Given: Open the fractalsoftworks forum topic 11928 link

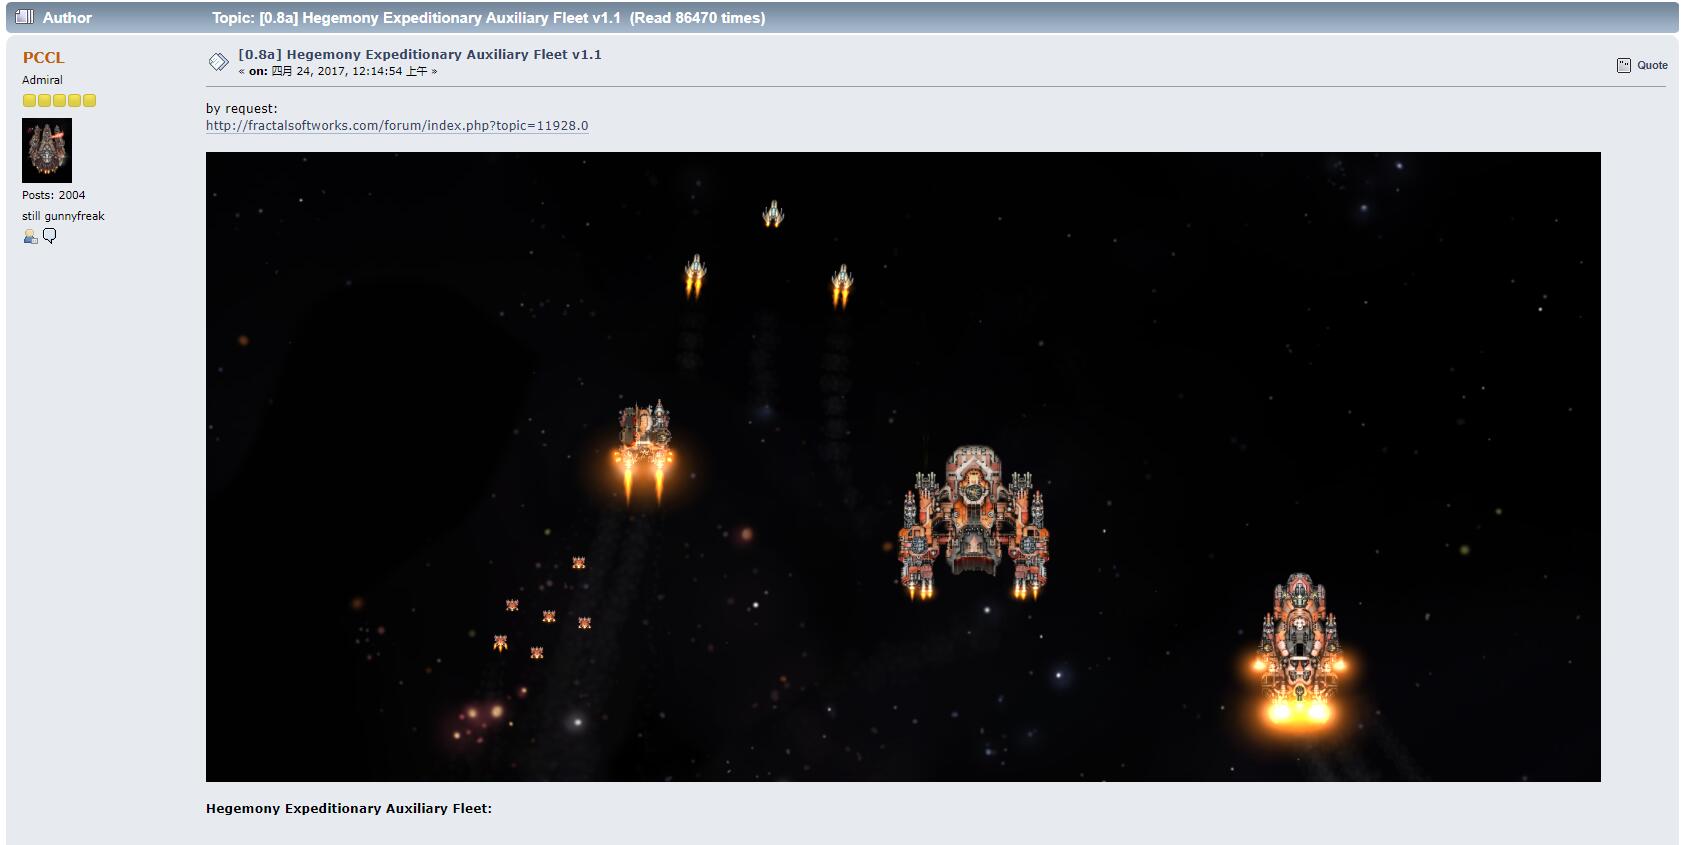Looking at the screenshot, I should tap(397, 125).
